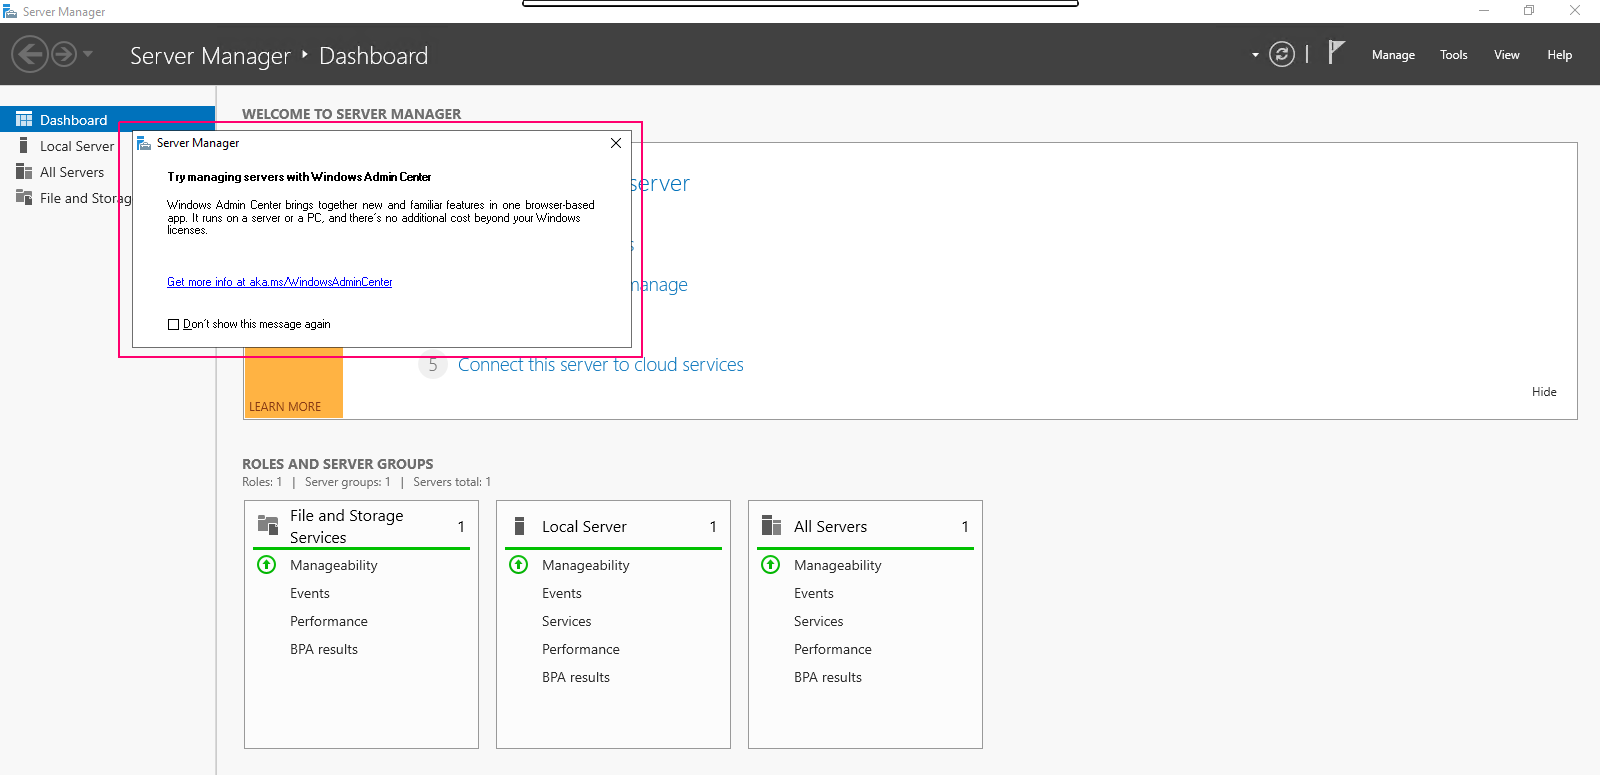Select Local Server in the sidebar

click(x=77, y=146)
